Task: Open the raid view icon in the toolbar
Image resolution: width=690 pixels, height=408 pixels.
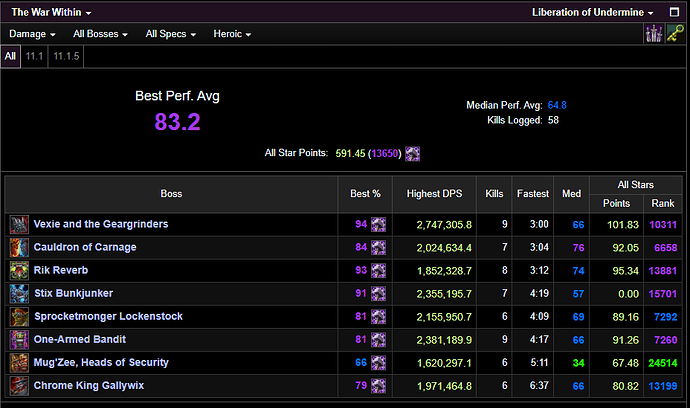Action: tap(653, 33)
